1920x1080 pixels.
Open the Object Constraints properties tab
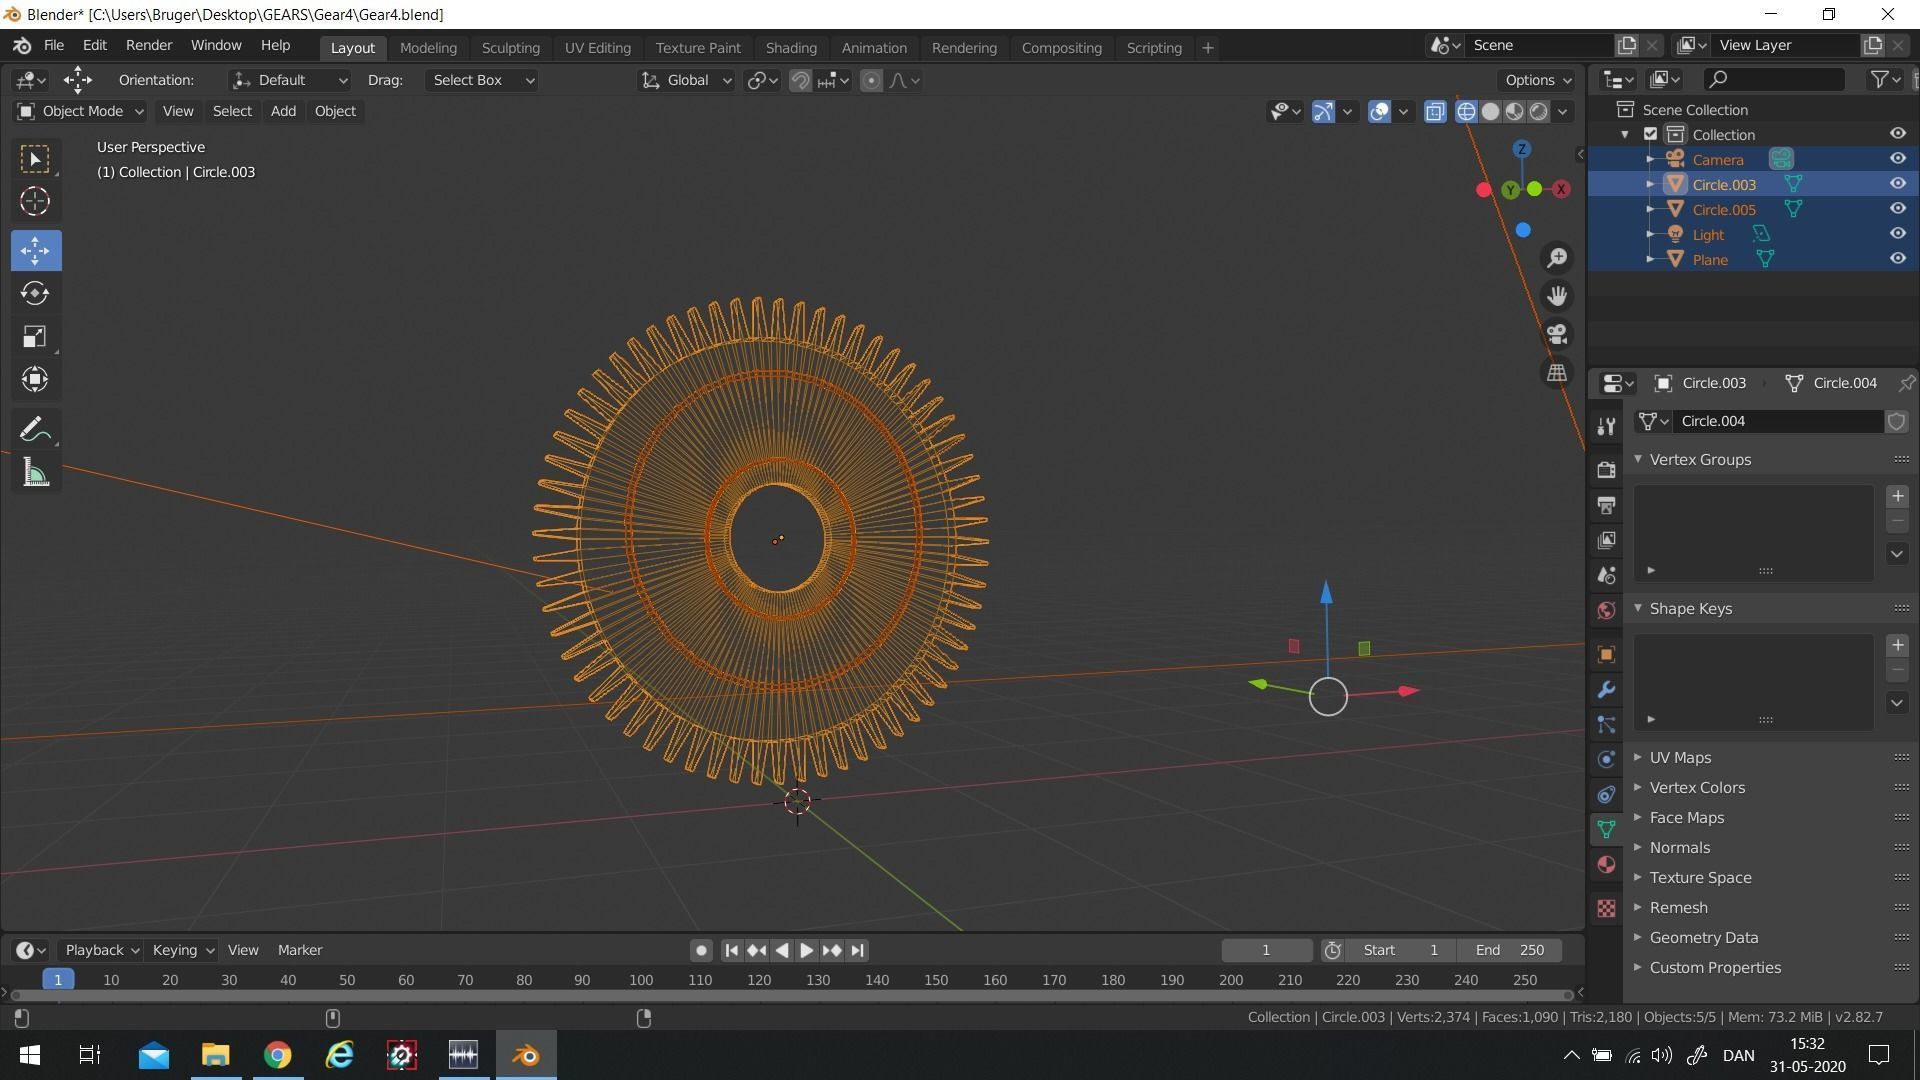pos(1606,794)
